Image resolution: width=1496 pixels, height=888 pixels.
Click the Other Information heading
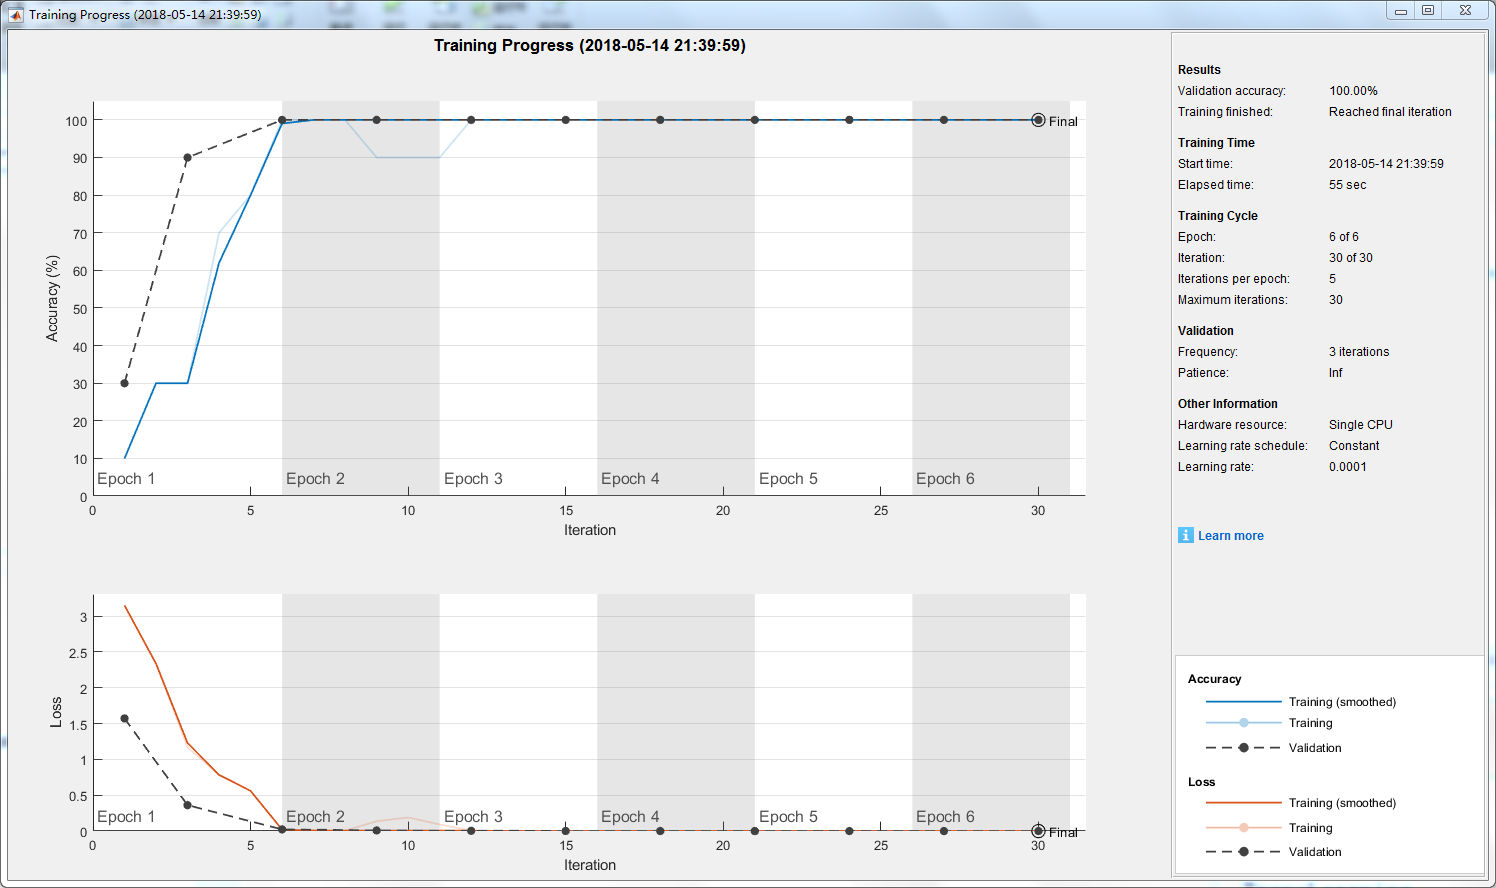[x=1228, y=404]
